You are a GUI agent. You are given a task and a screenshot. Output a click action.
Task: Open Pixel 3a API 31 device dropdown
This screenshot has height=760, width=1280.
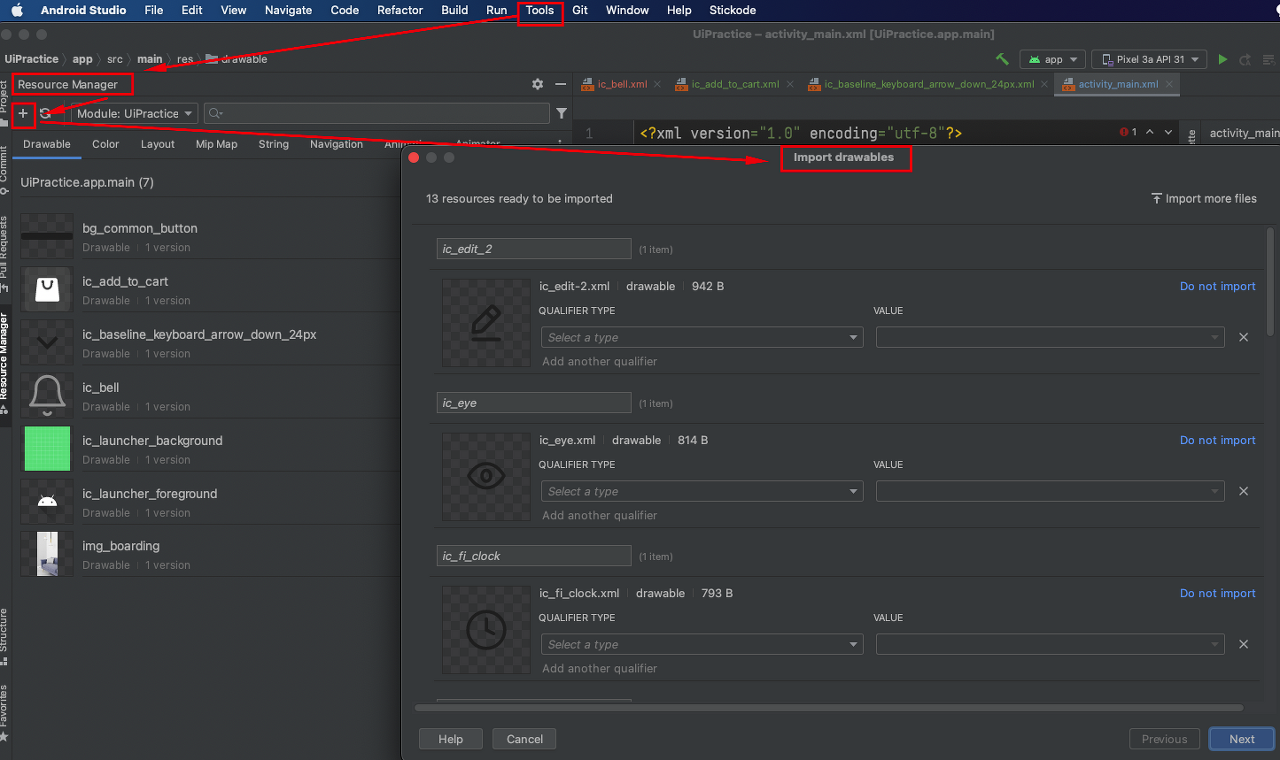click(1149, 59)
